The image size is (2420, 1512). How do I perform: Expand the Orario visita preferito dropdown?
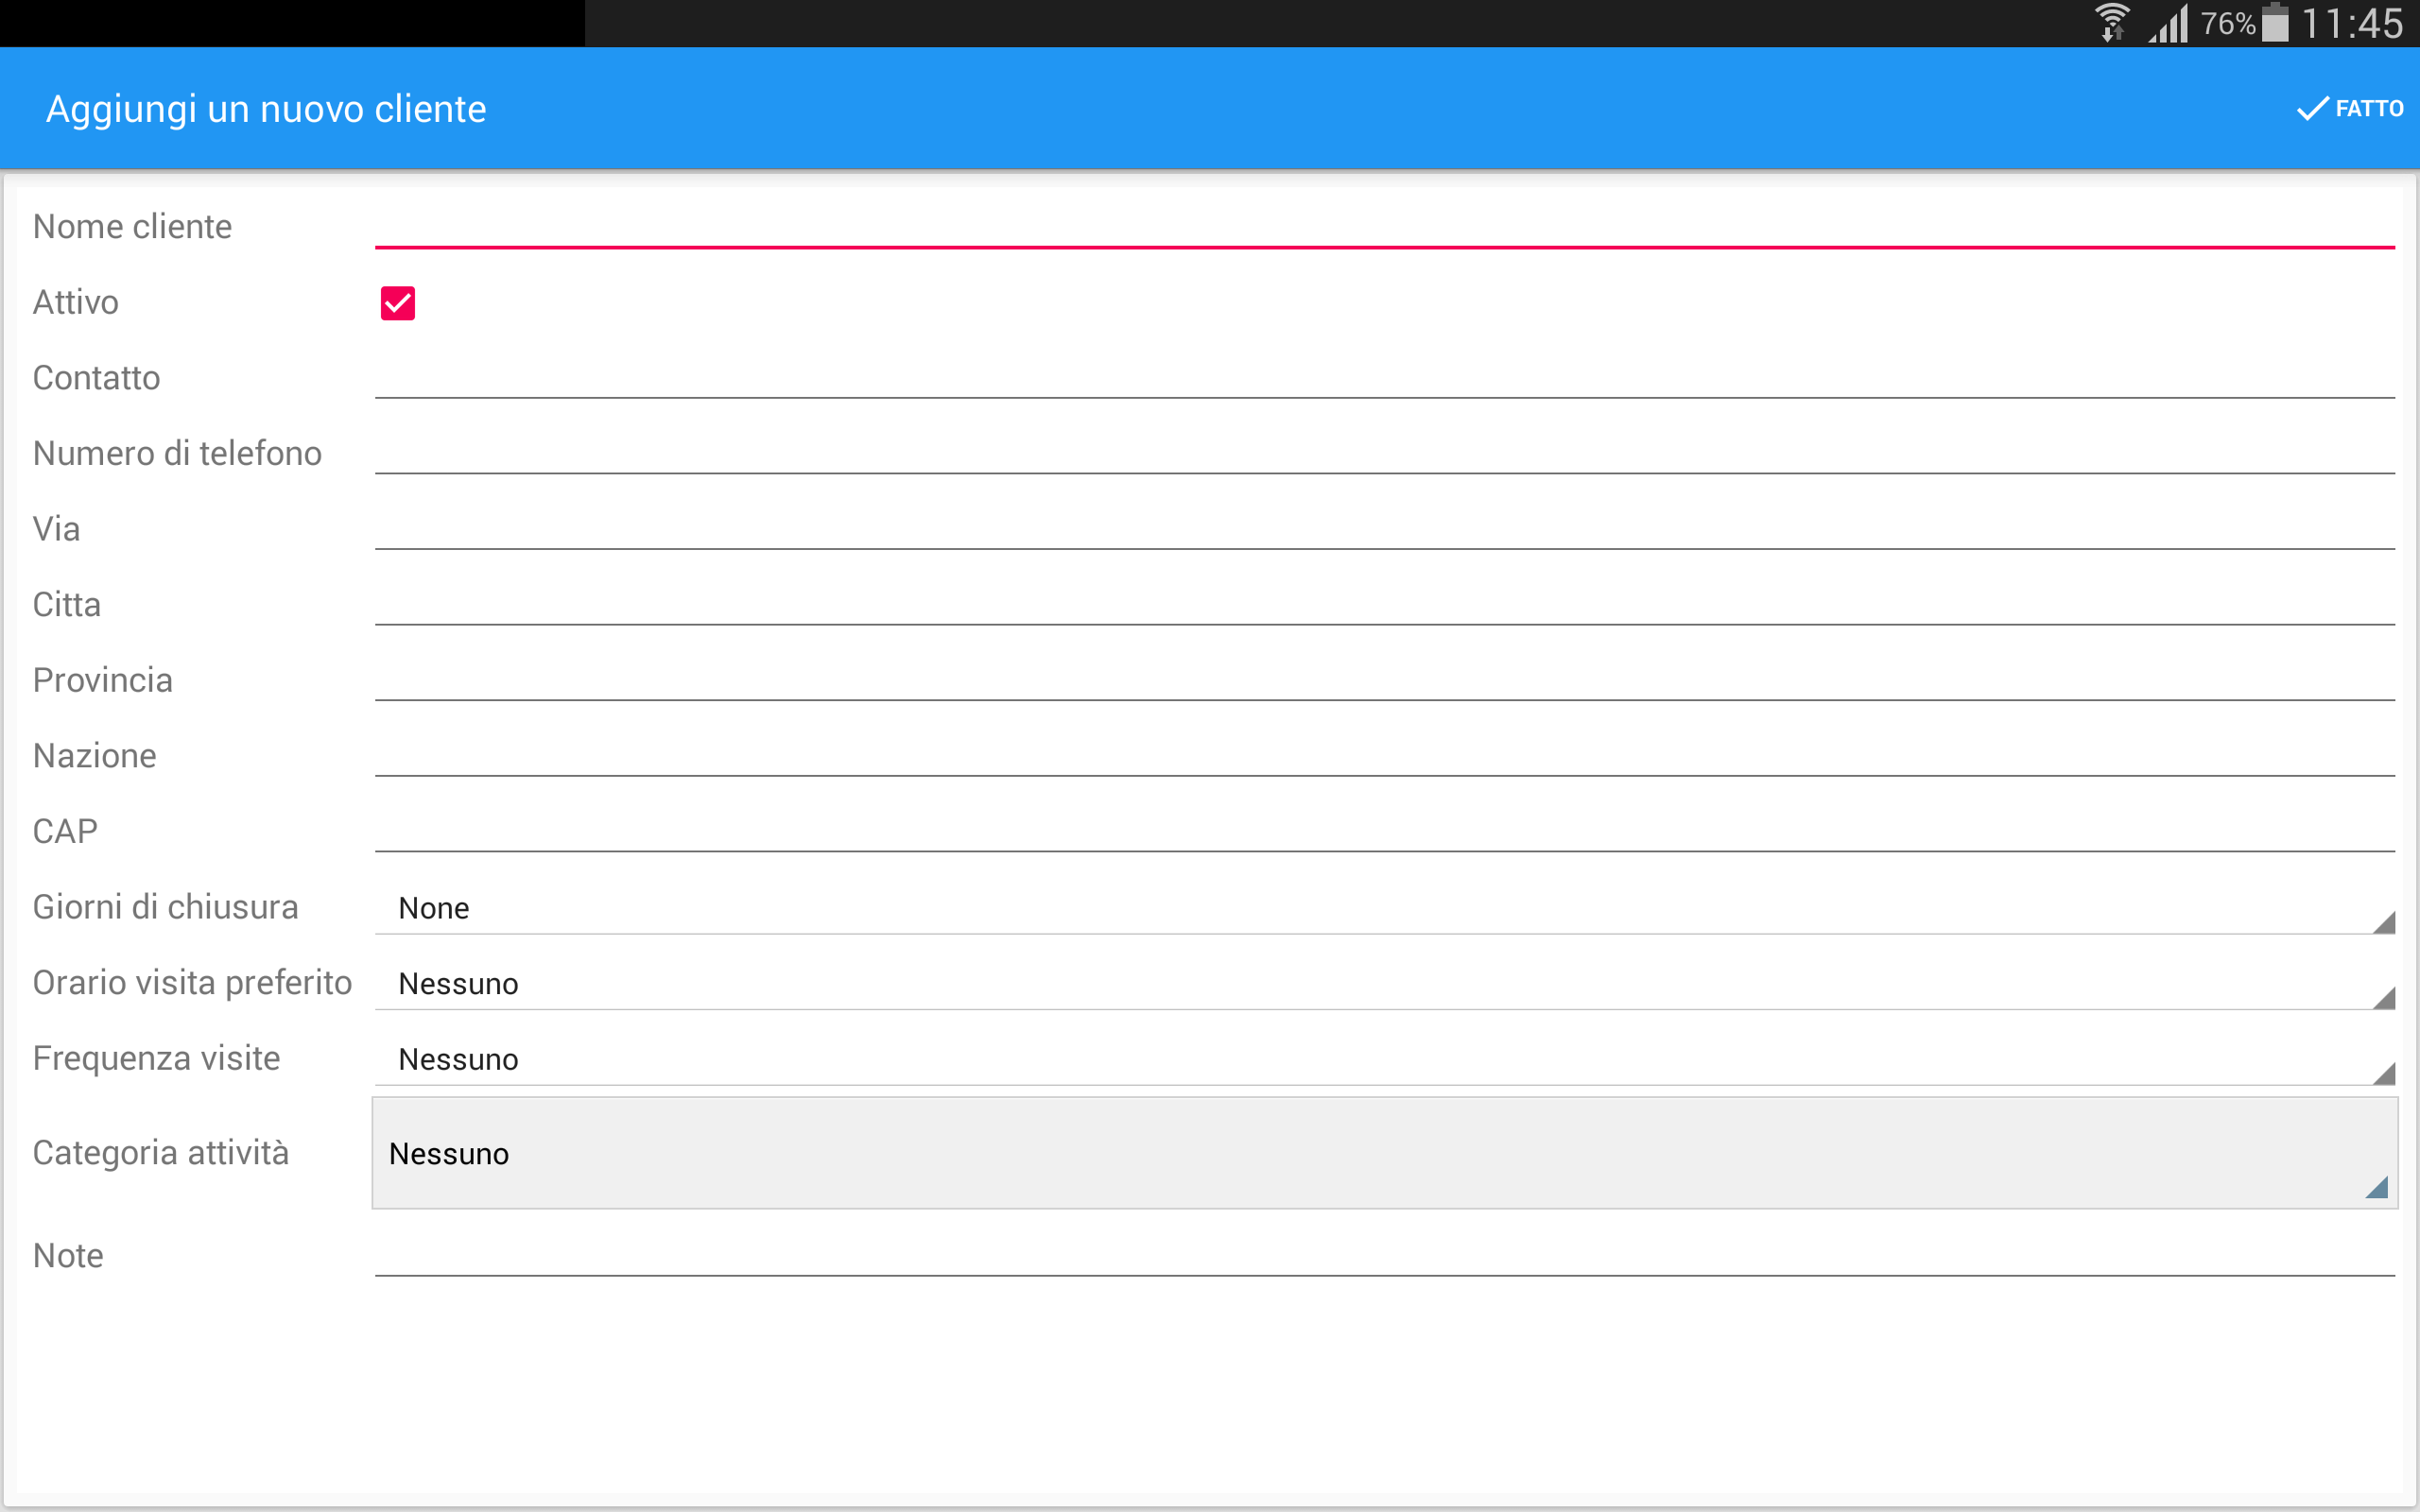(1385, 983)
